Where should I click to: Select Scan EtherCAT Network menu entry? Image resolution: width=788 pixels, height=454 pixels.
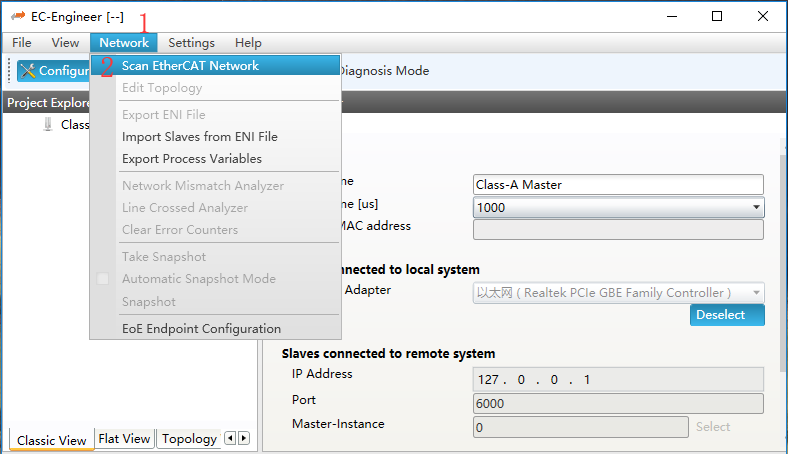(190, 66)
